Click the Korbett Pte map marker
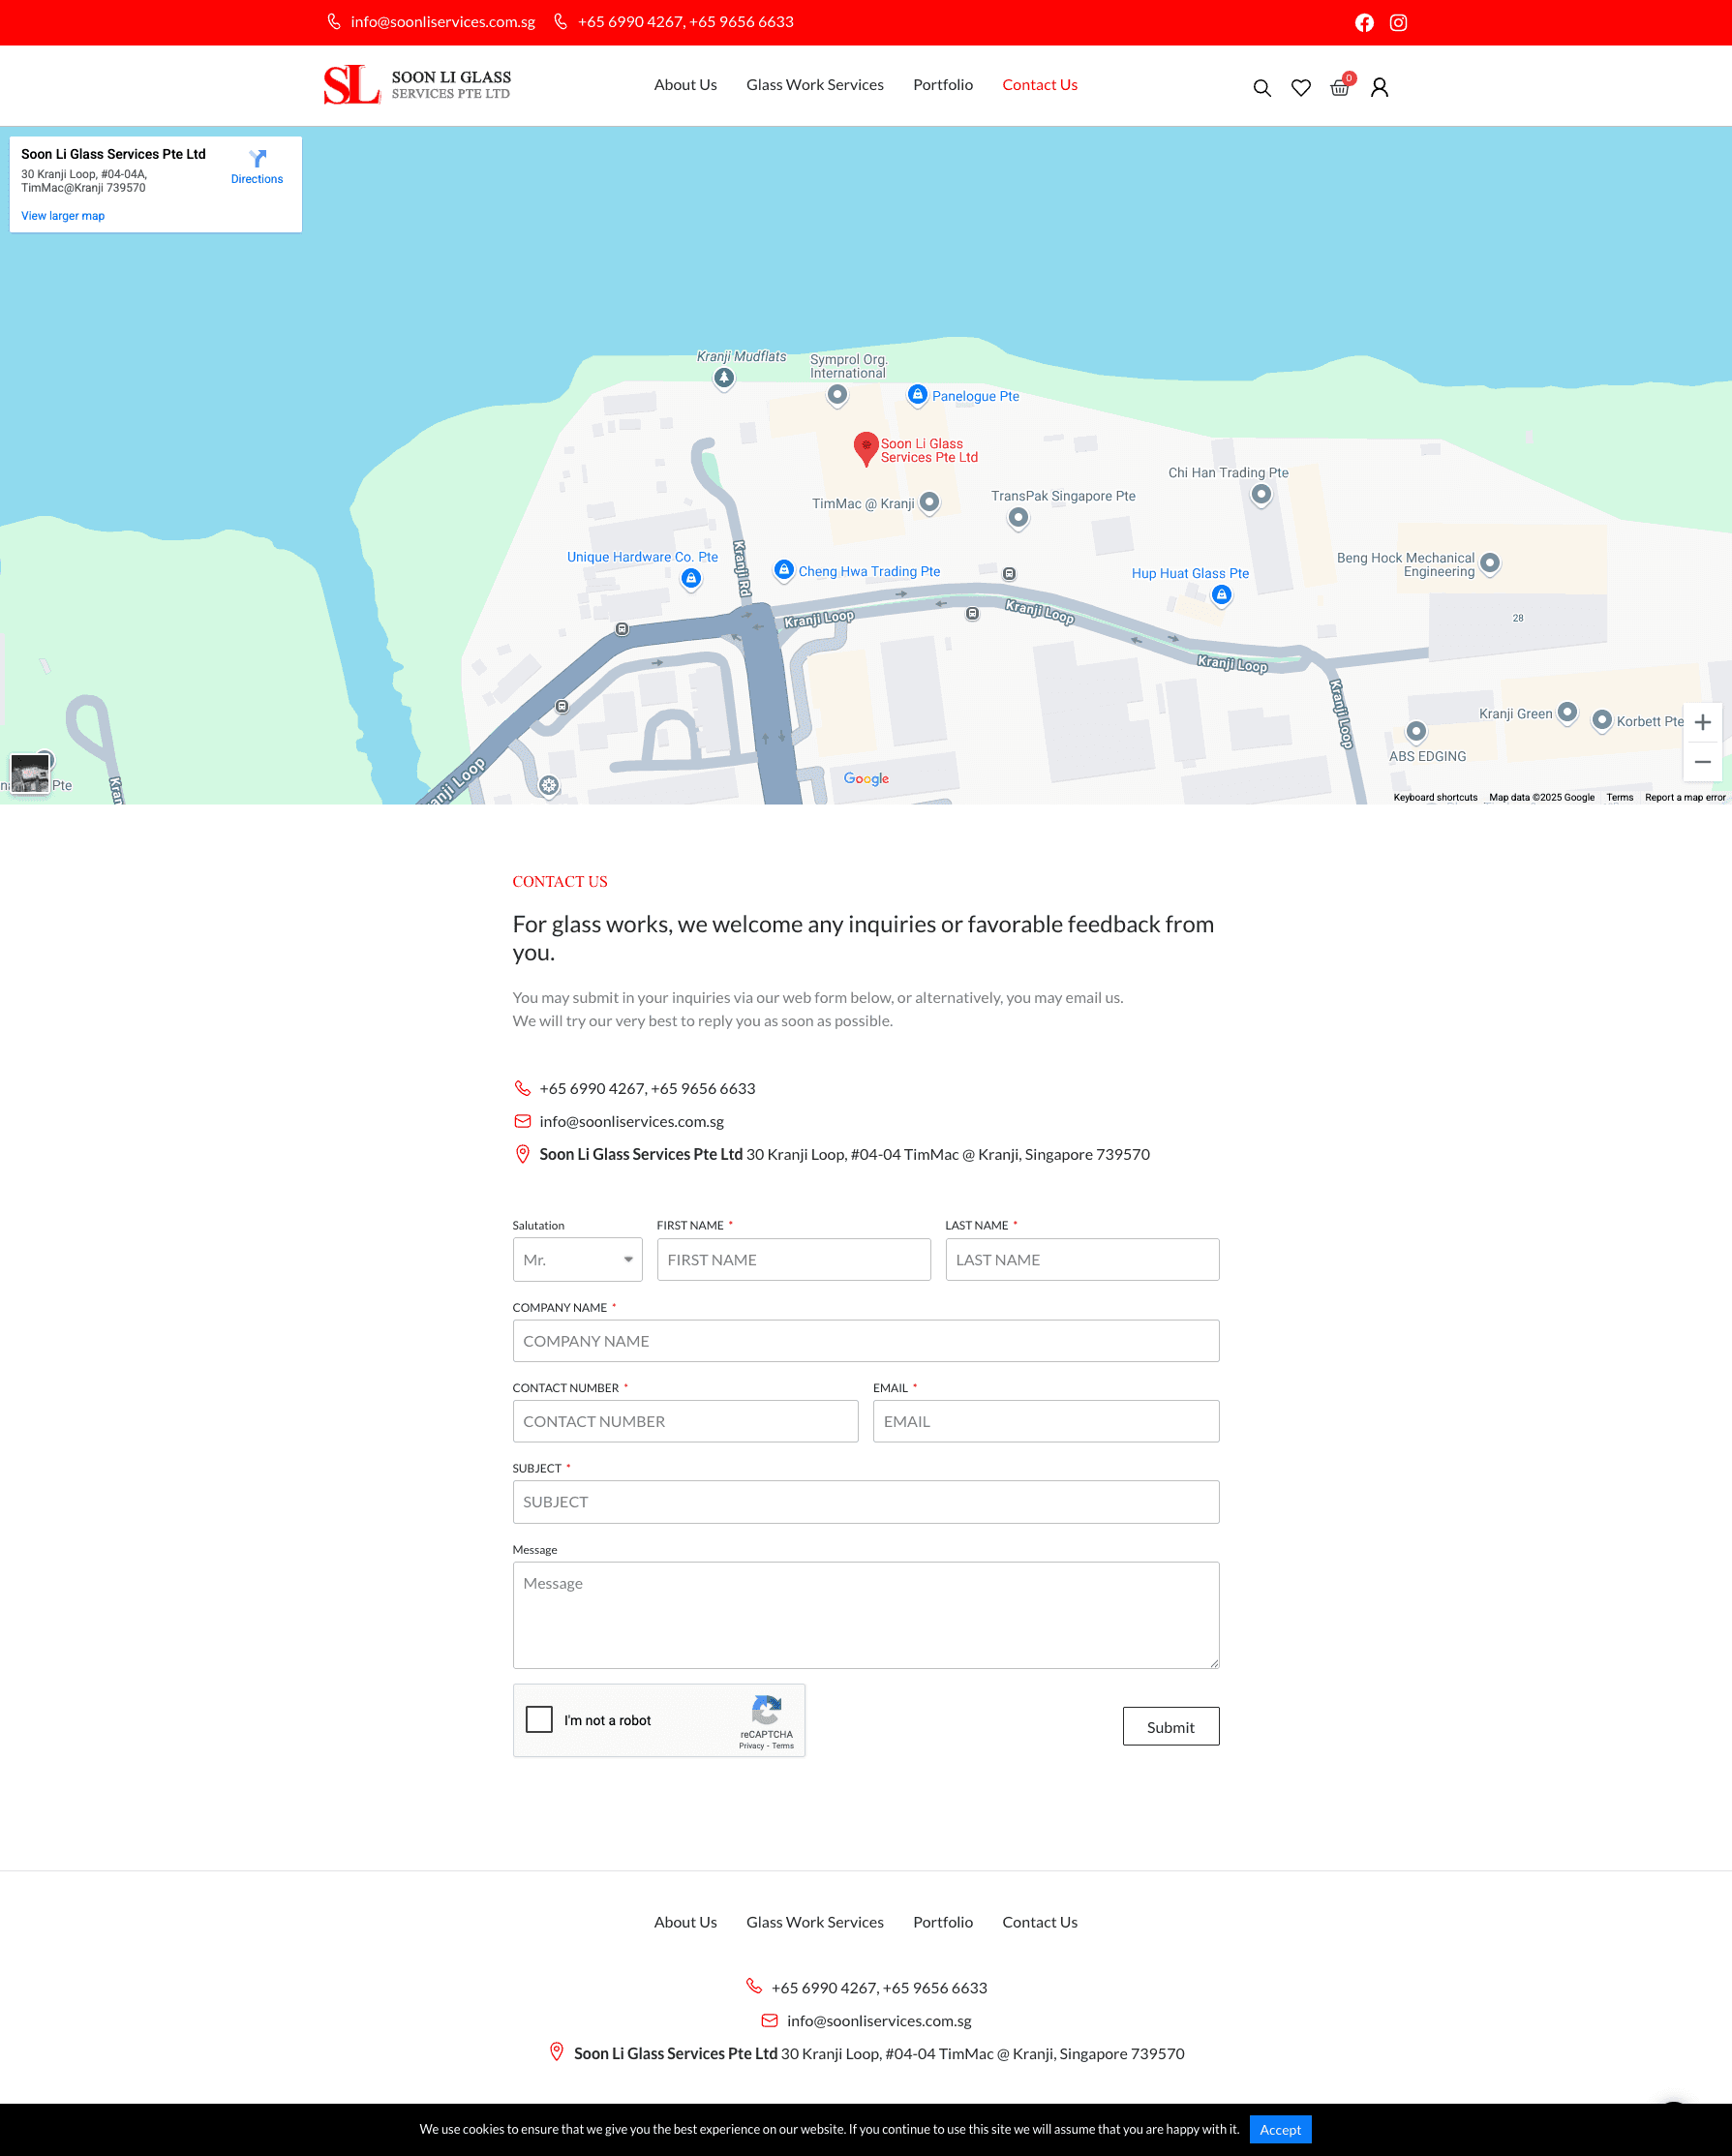The width and height of the screenshot is (1732, 2156). click(x=1602, y=720)
